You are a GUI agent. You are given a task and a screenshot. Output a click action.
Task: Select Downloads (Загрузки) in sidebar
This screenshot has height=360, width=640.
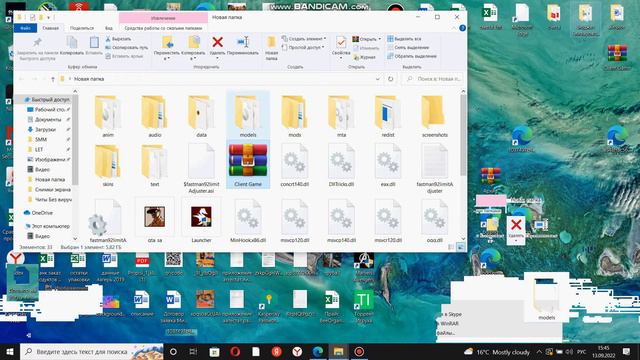(x=42, y=129)
